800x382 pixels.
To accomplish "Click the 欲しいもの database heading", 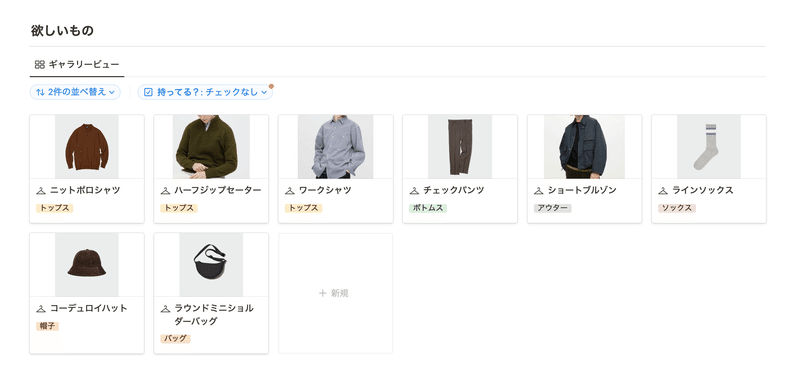I will pos(62,31).
